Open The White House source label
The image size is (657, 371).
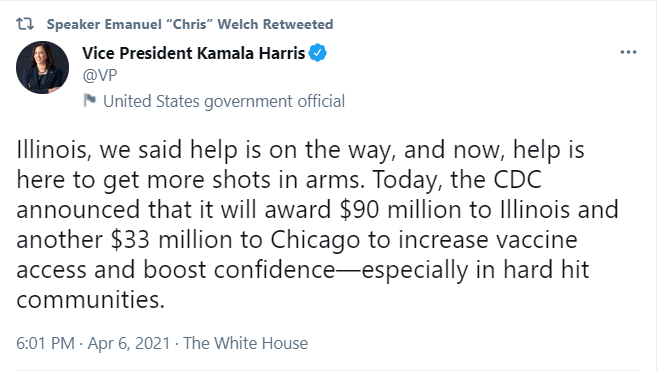tap(246, 343)
